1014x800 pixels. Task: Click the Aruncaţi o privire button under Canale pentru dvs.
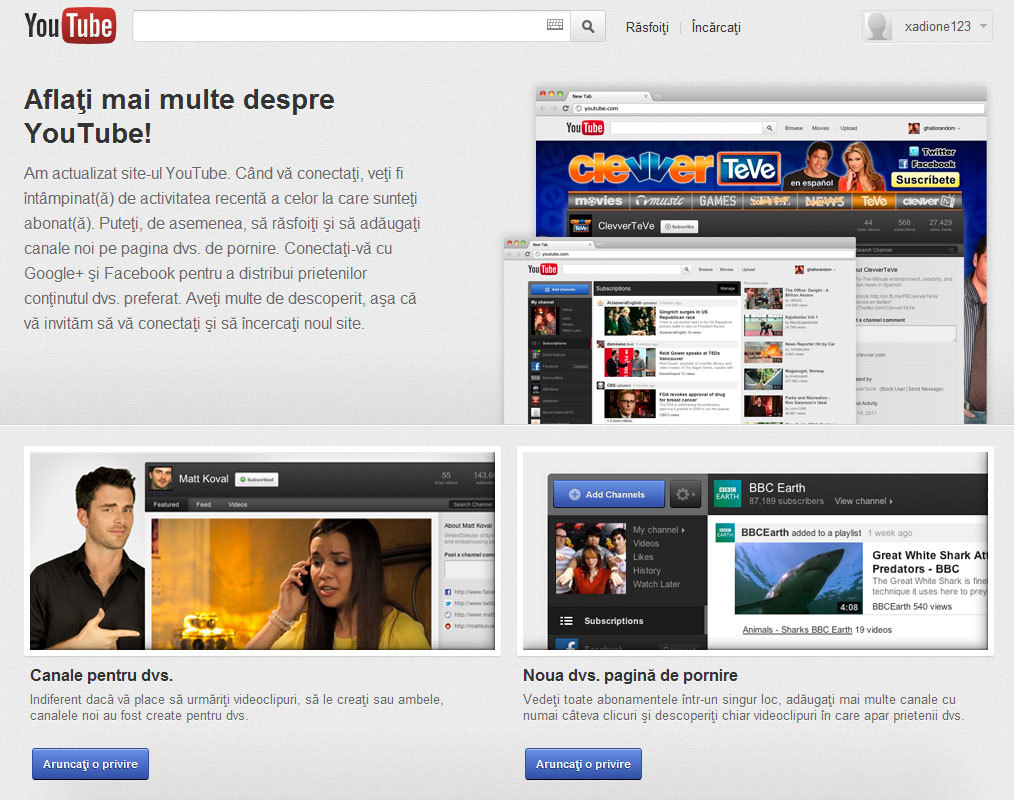tap(91, 764)
